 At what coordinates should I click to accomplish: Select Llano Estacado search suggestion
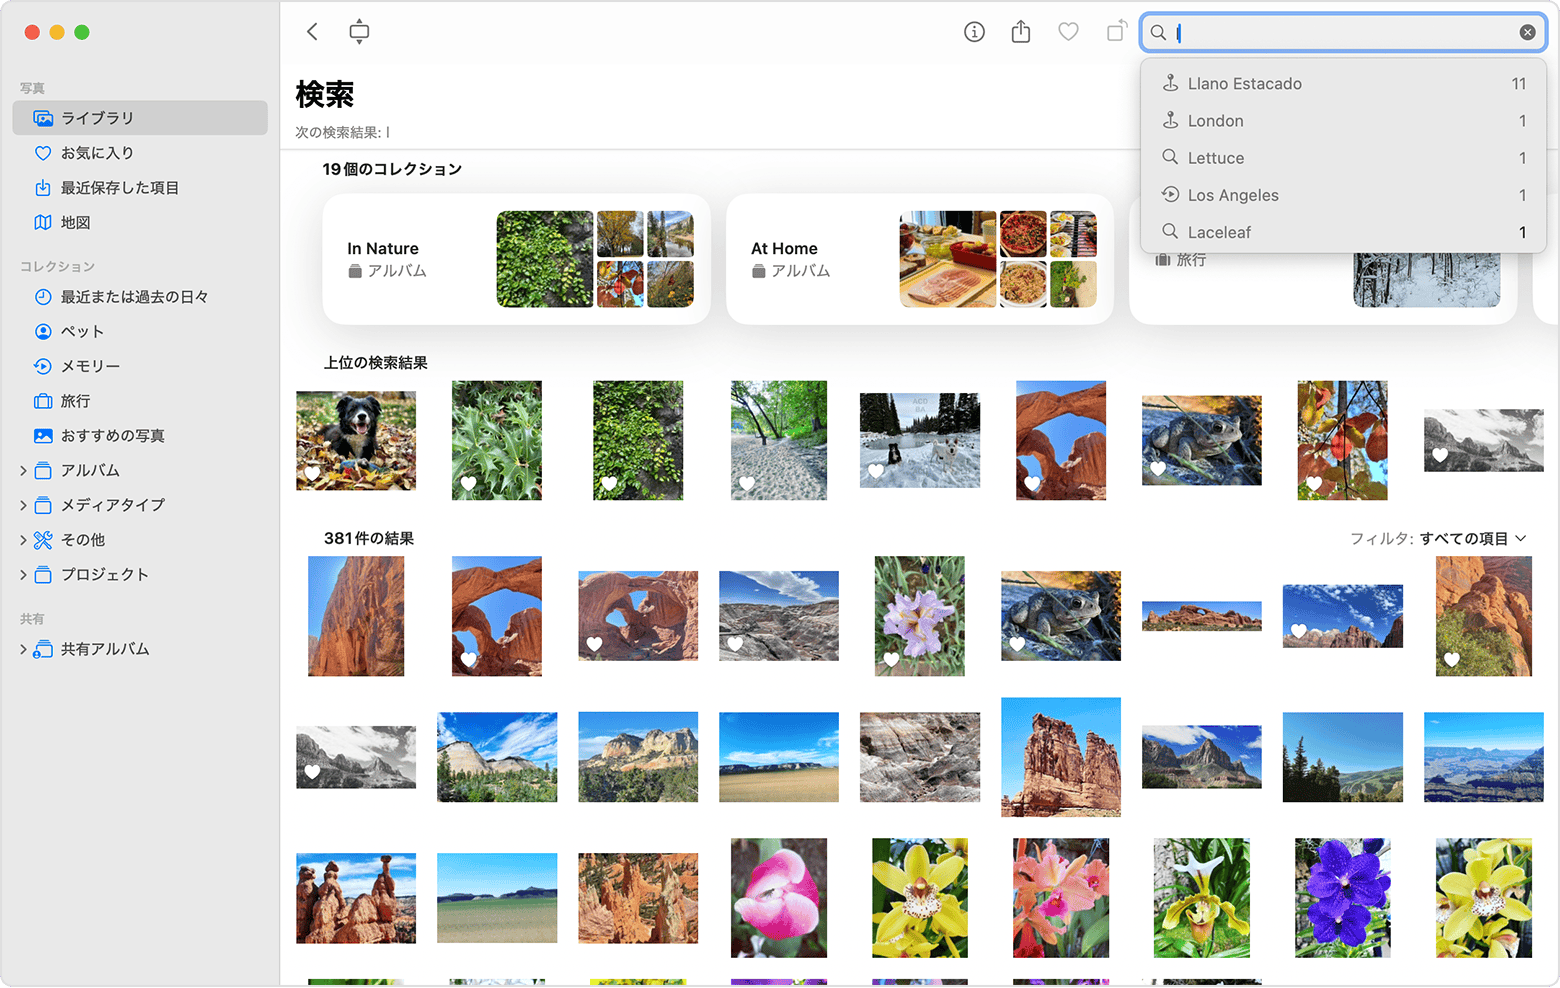pyautogui.click(x=1244, y=84)
